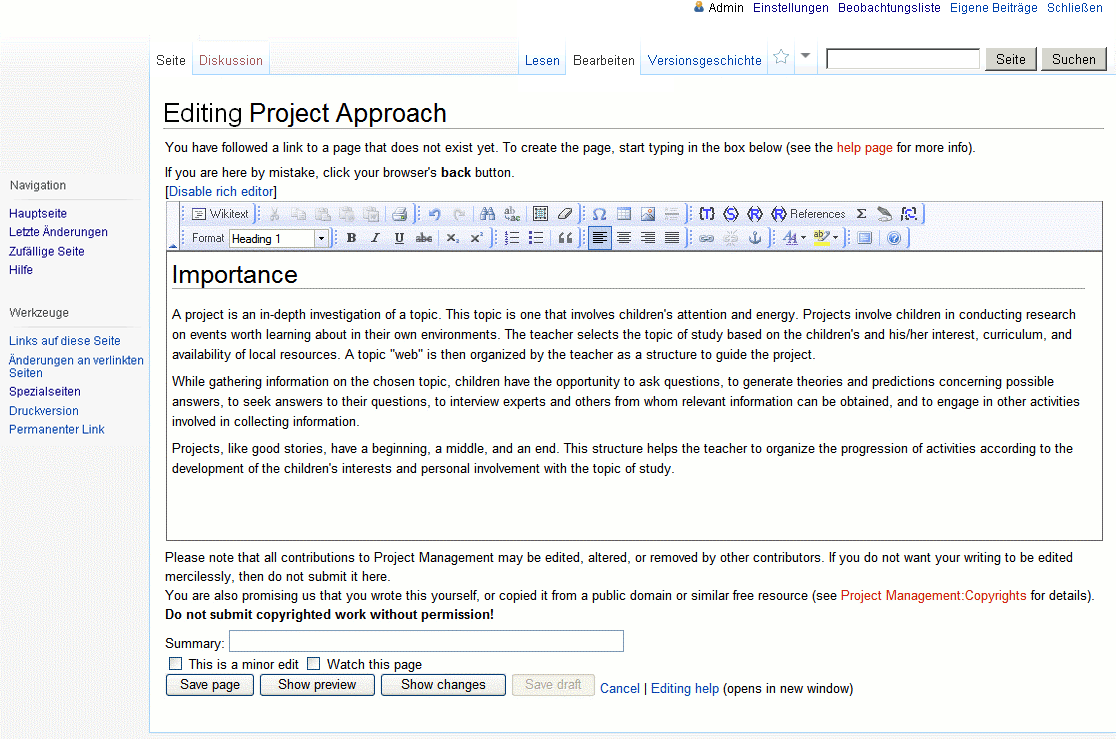Apply subscript formatting
The width and height of the screenshot is (1116, 739).
[453, 238]
